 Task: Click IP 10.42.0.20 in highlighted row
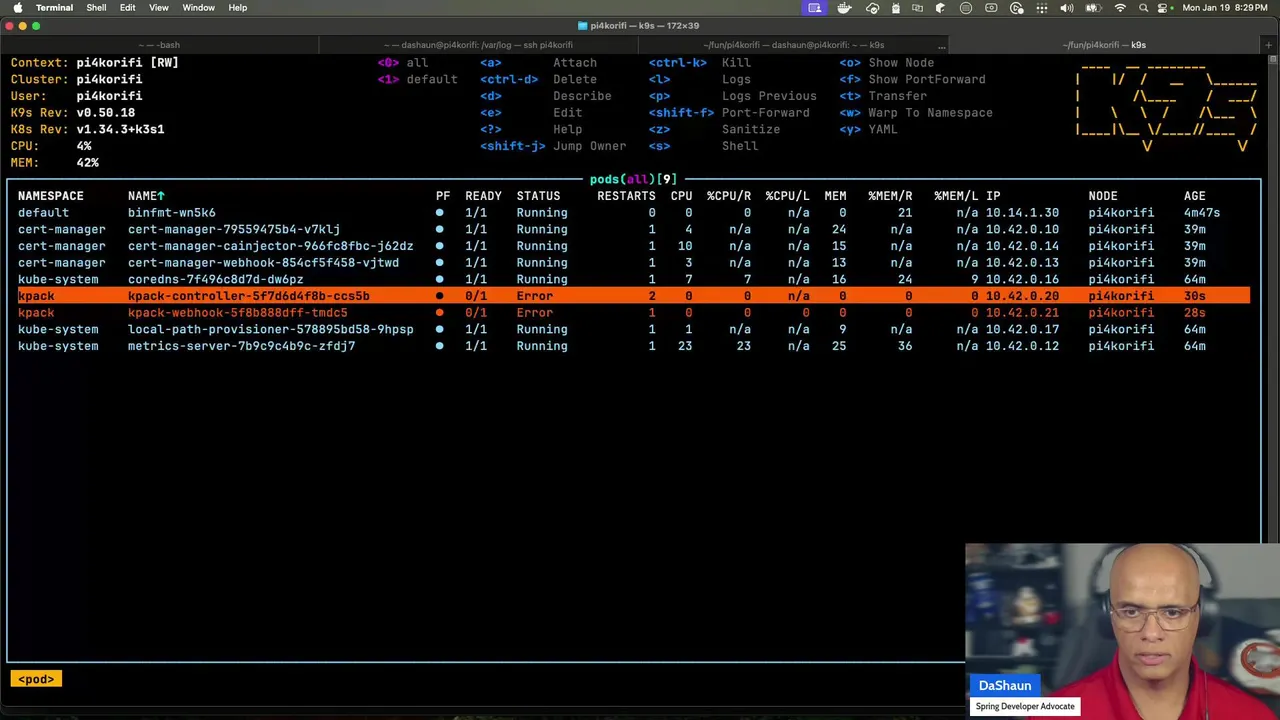pos(1022,296)
